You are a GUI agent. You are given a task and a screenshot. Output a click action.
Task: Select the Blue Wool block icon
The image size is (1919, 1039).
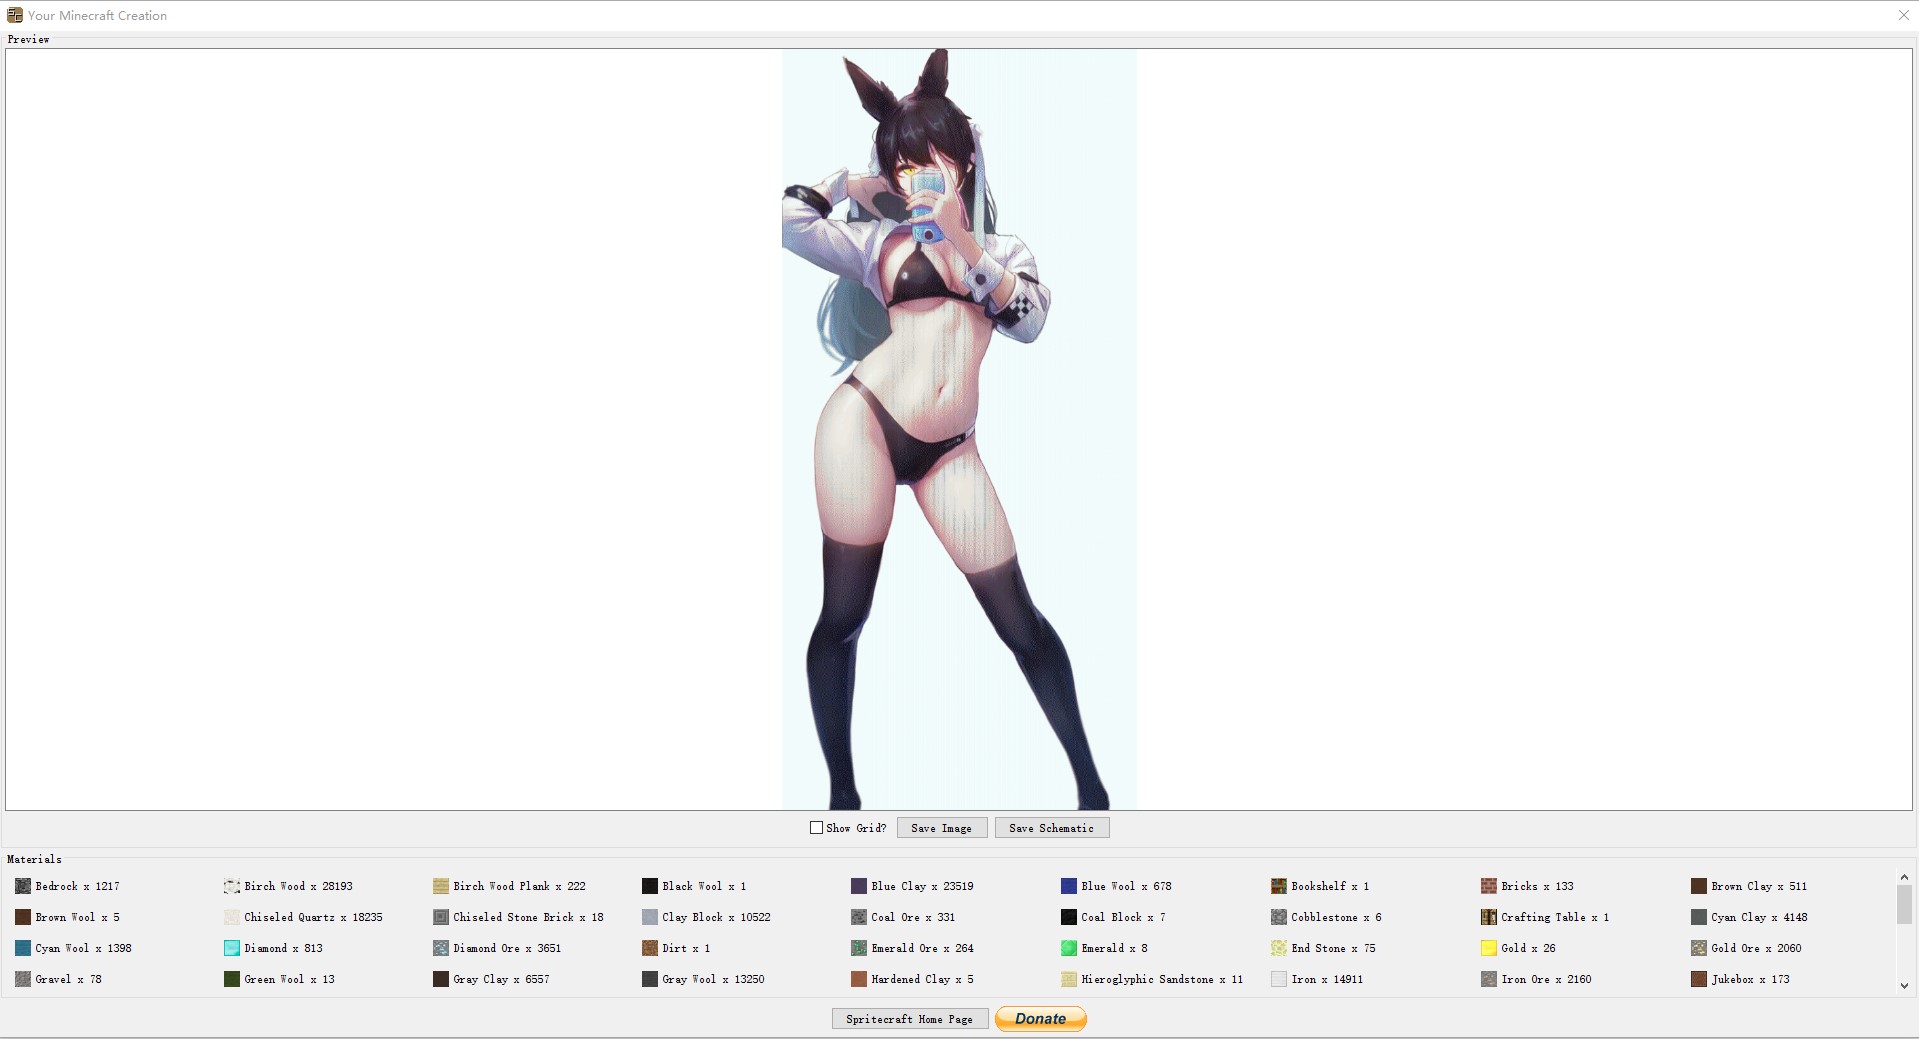pos(1069,886)
